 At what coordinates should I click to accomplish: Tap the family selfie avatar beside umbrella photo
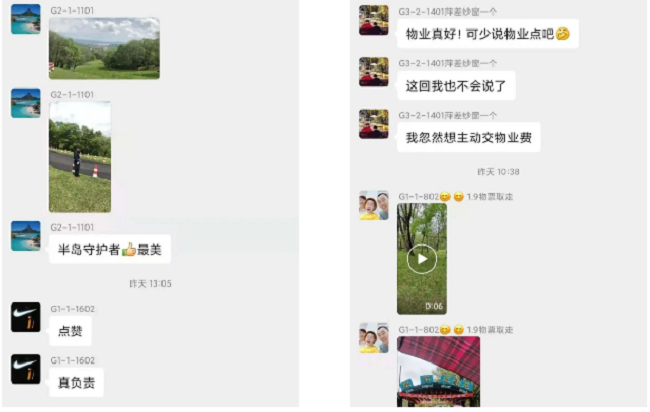(x=374, y=338)
